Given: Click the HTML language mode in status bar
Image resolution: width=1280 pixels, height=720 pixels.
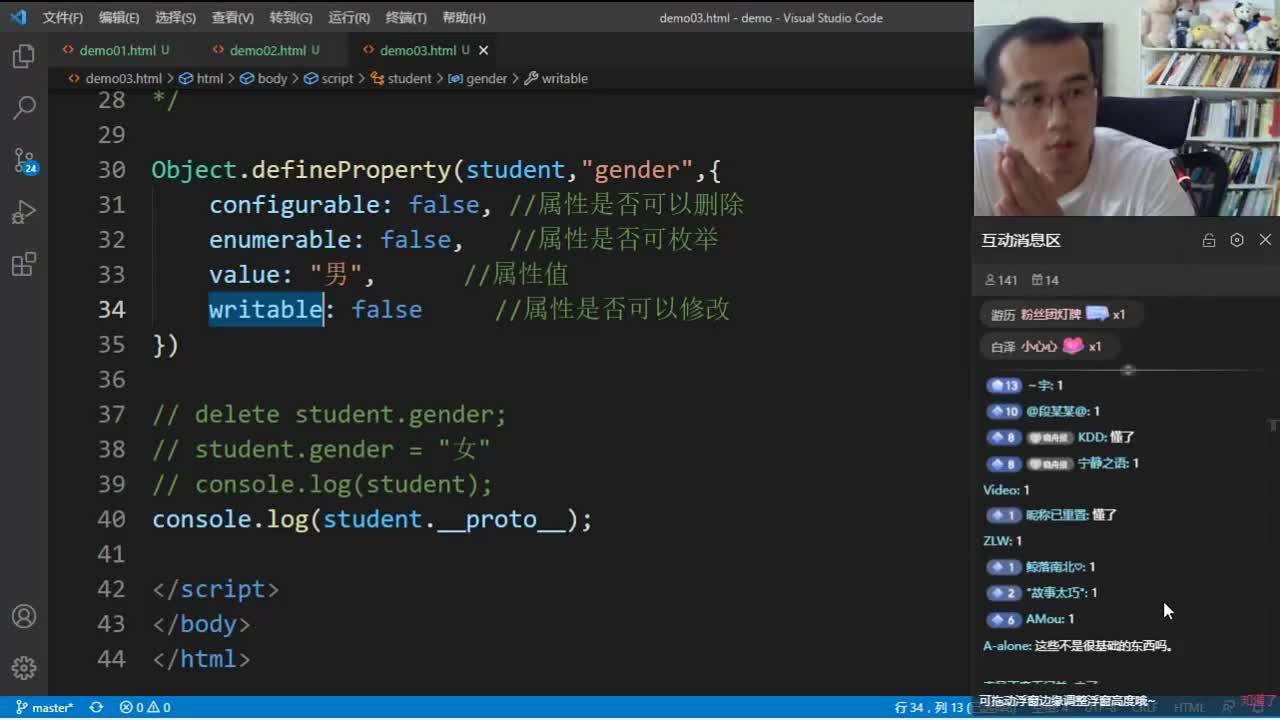Looking at the screenshot, I should tap(1189, 707).
